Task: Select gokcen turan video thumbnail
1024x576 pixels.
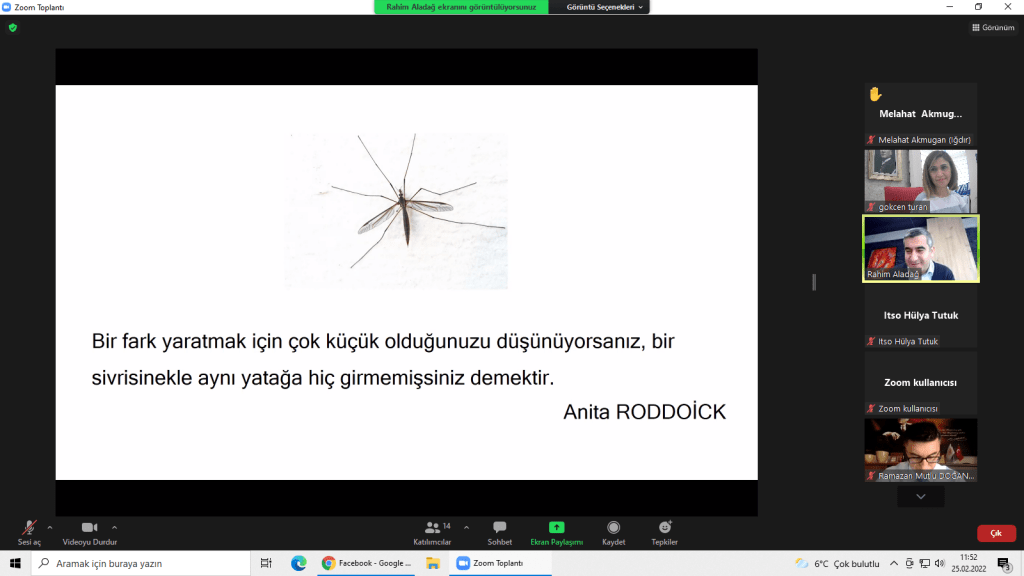Action: tap(920, 181)
